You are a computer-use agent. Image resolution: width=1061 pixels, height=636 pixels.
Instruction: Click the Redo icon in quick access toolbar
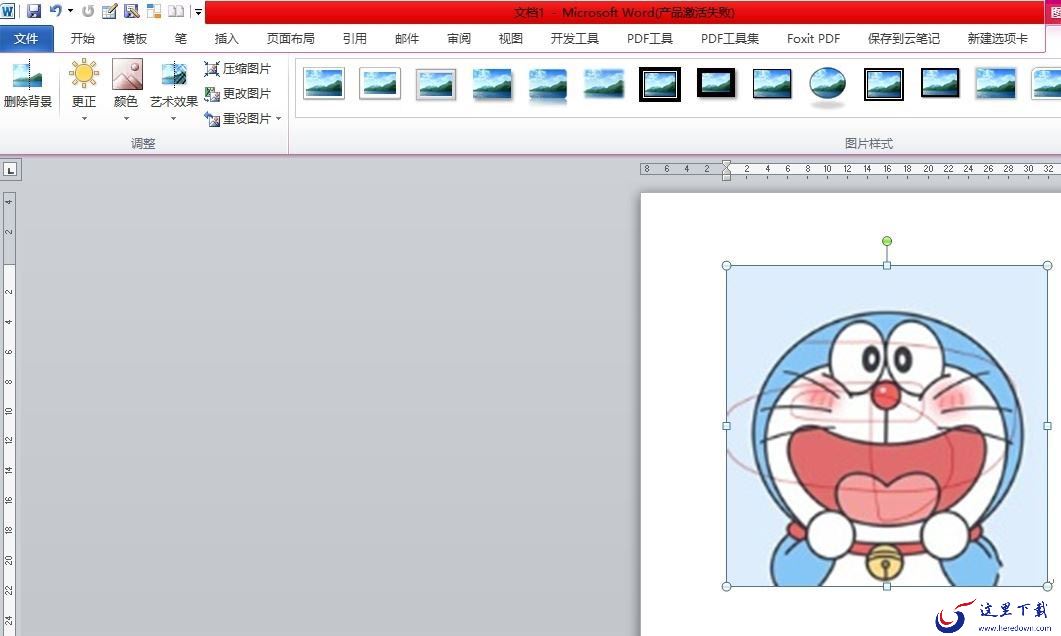[88, 11]
